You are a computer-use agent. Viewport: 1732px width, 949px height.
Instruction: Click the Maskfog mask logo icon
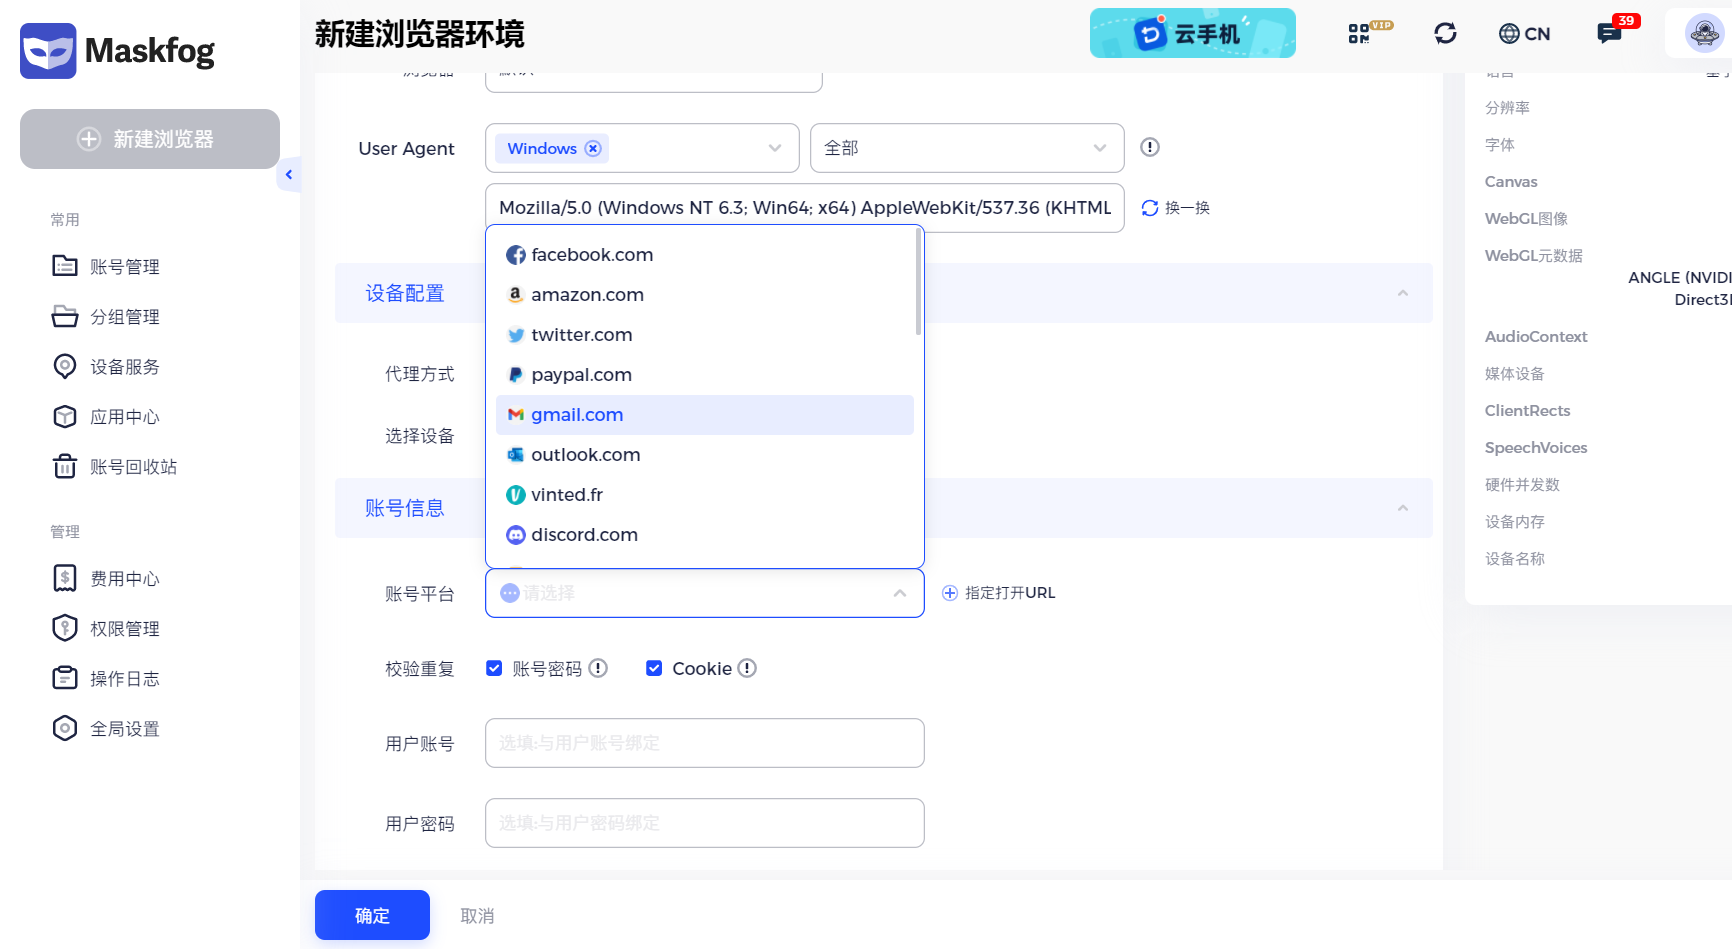48,50
